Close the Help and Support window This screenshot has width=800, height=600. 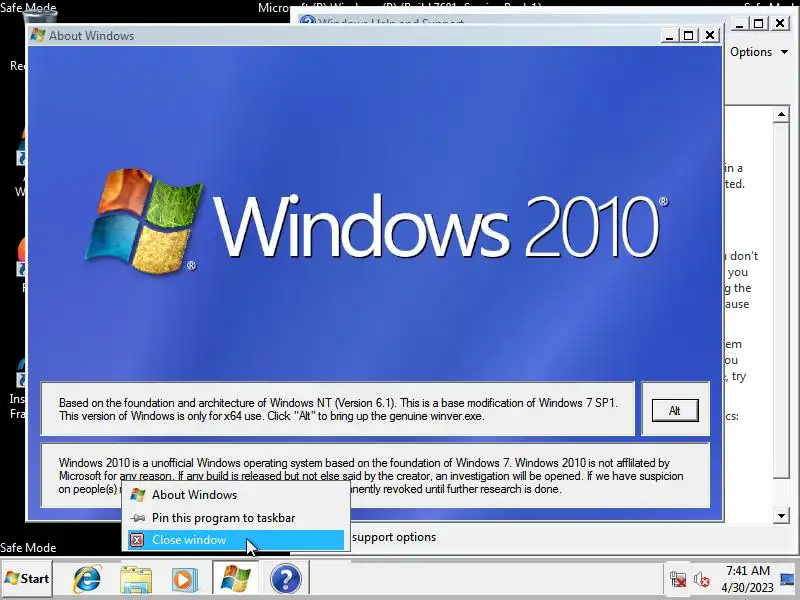[780, 23]
